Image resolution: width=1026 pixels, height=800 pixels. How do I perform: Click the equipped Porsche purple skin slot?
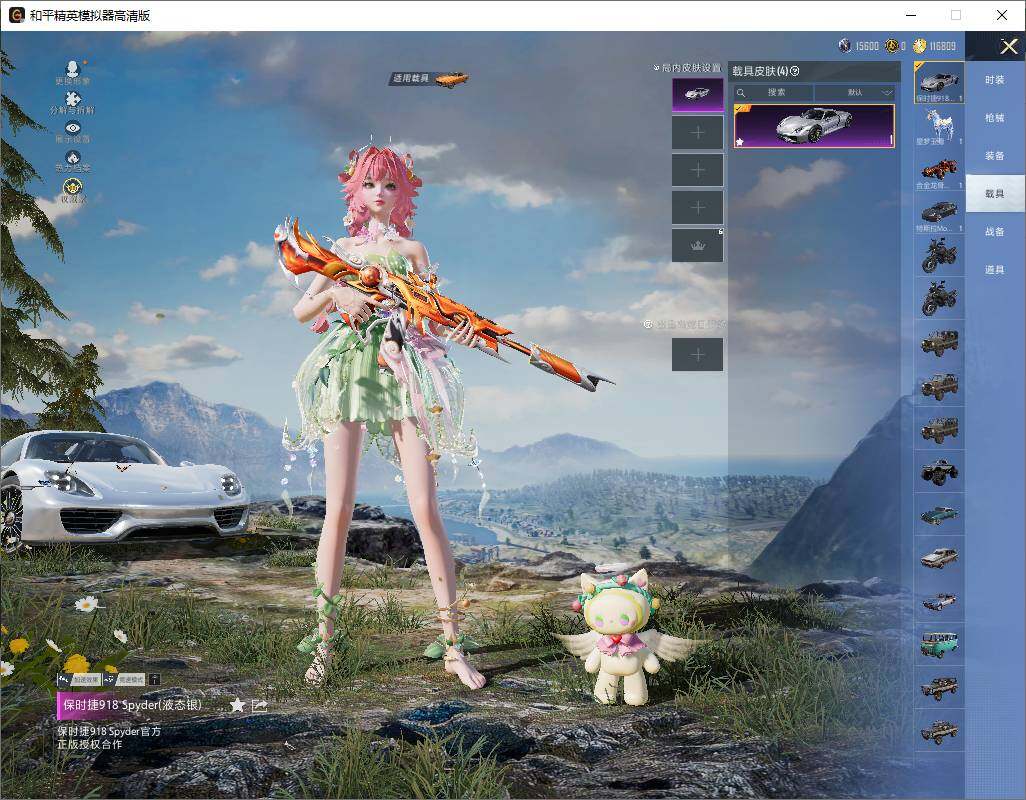[698, 95]
